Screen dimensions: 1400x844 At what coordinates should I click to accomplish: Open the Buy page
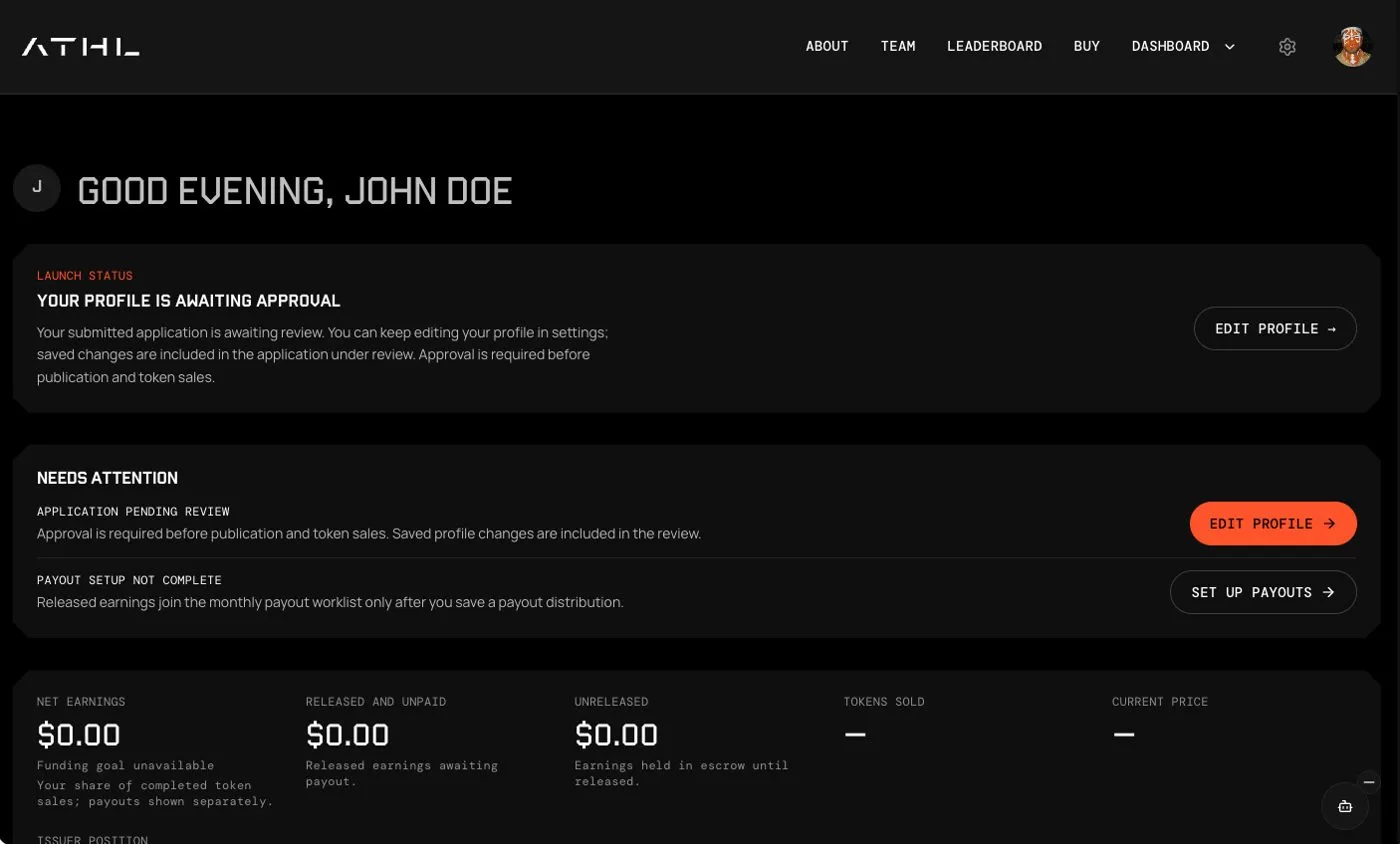(x=1086, y=46)
